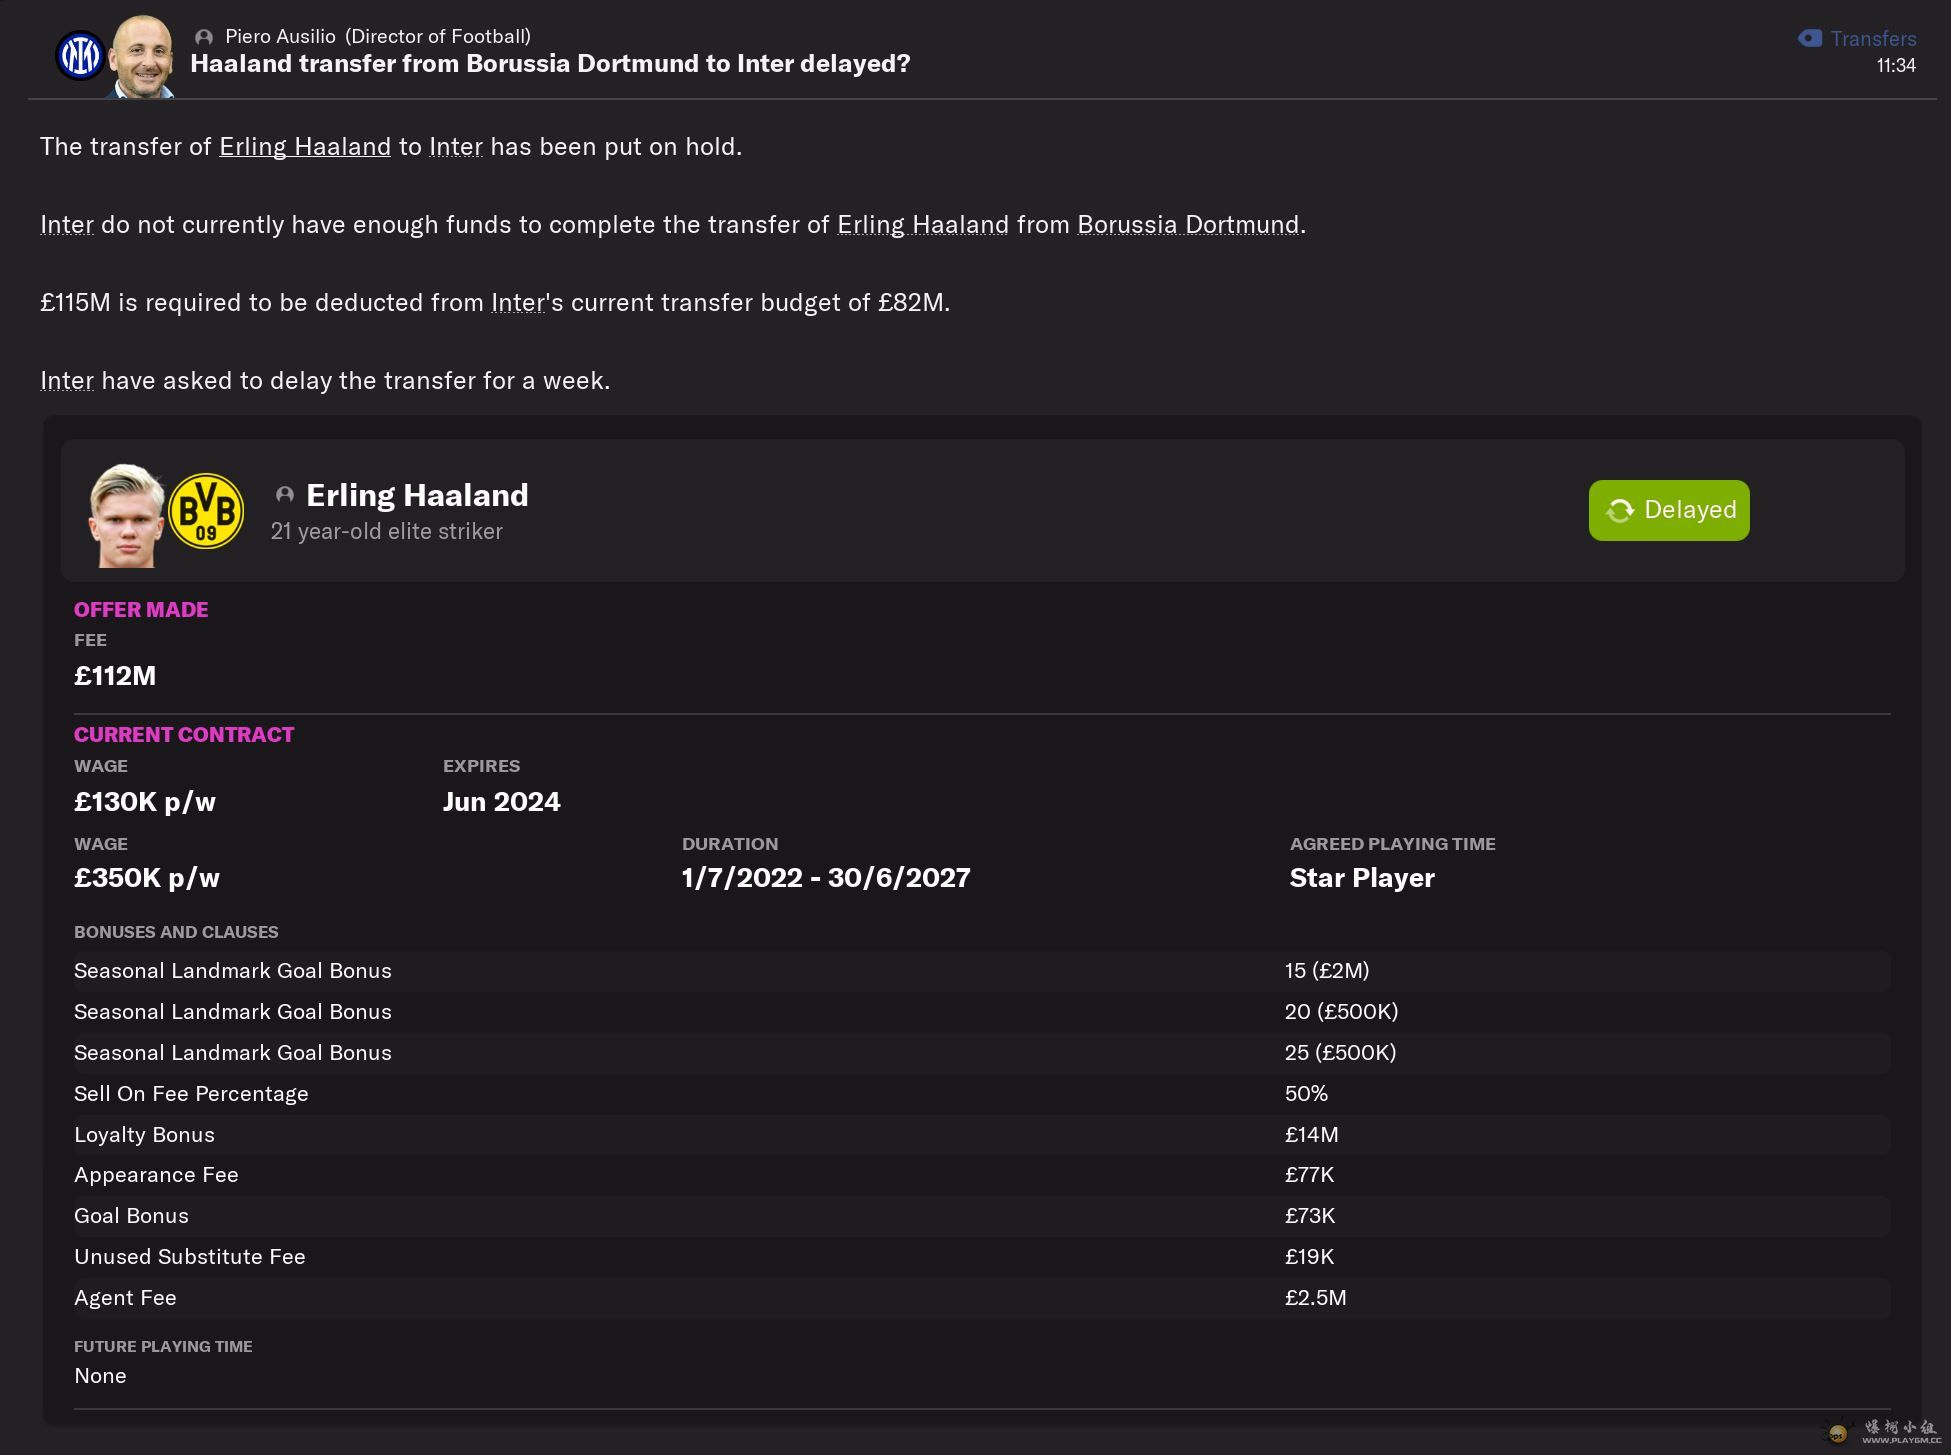Click the message headline about Haaland transfer
The height and width of the screenshot is (1455, 1951).
tap(550, 64)
